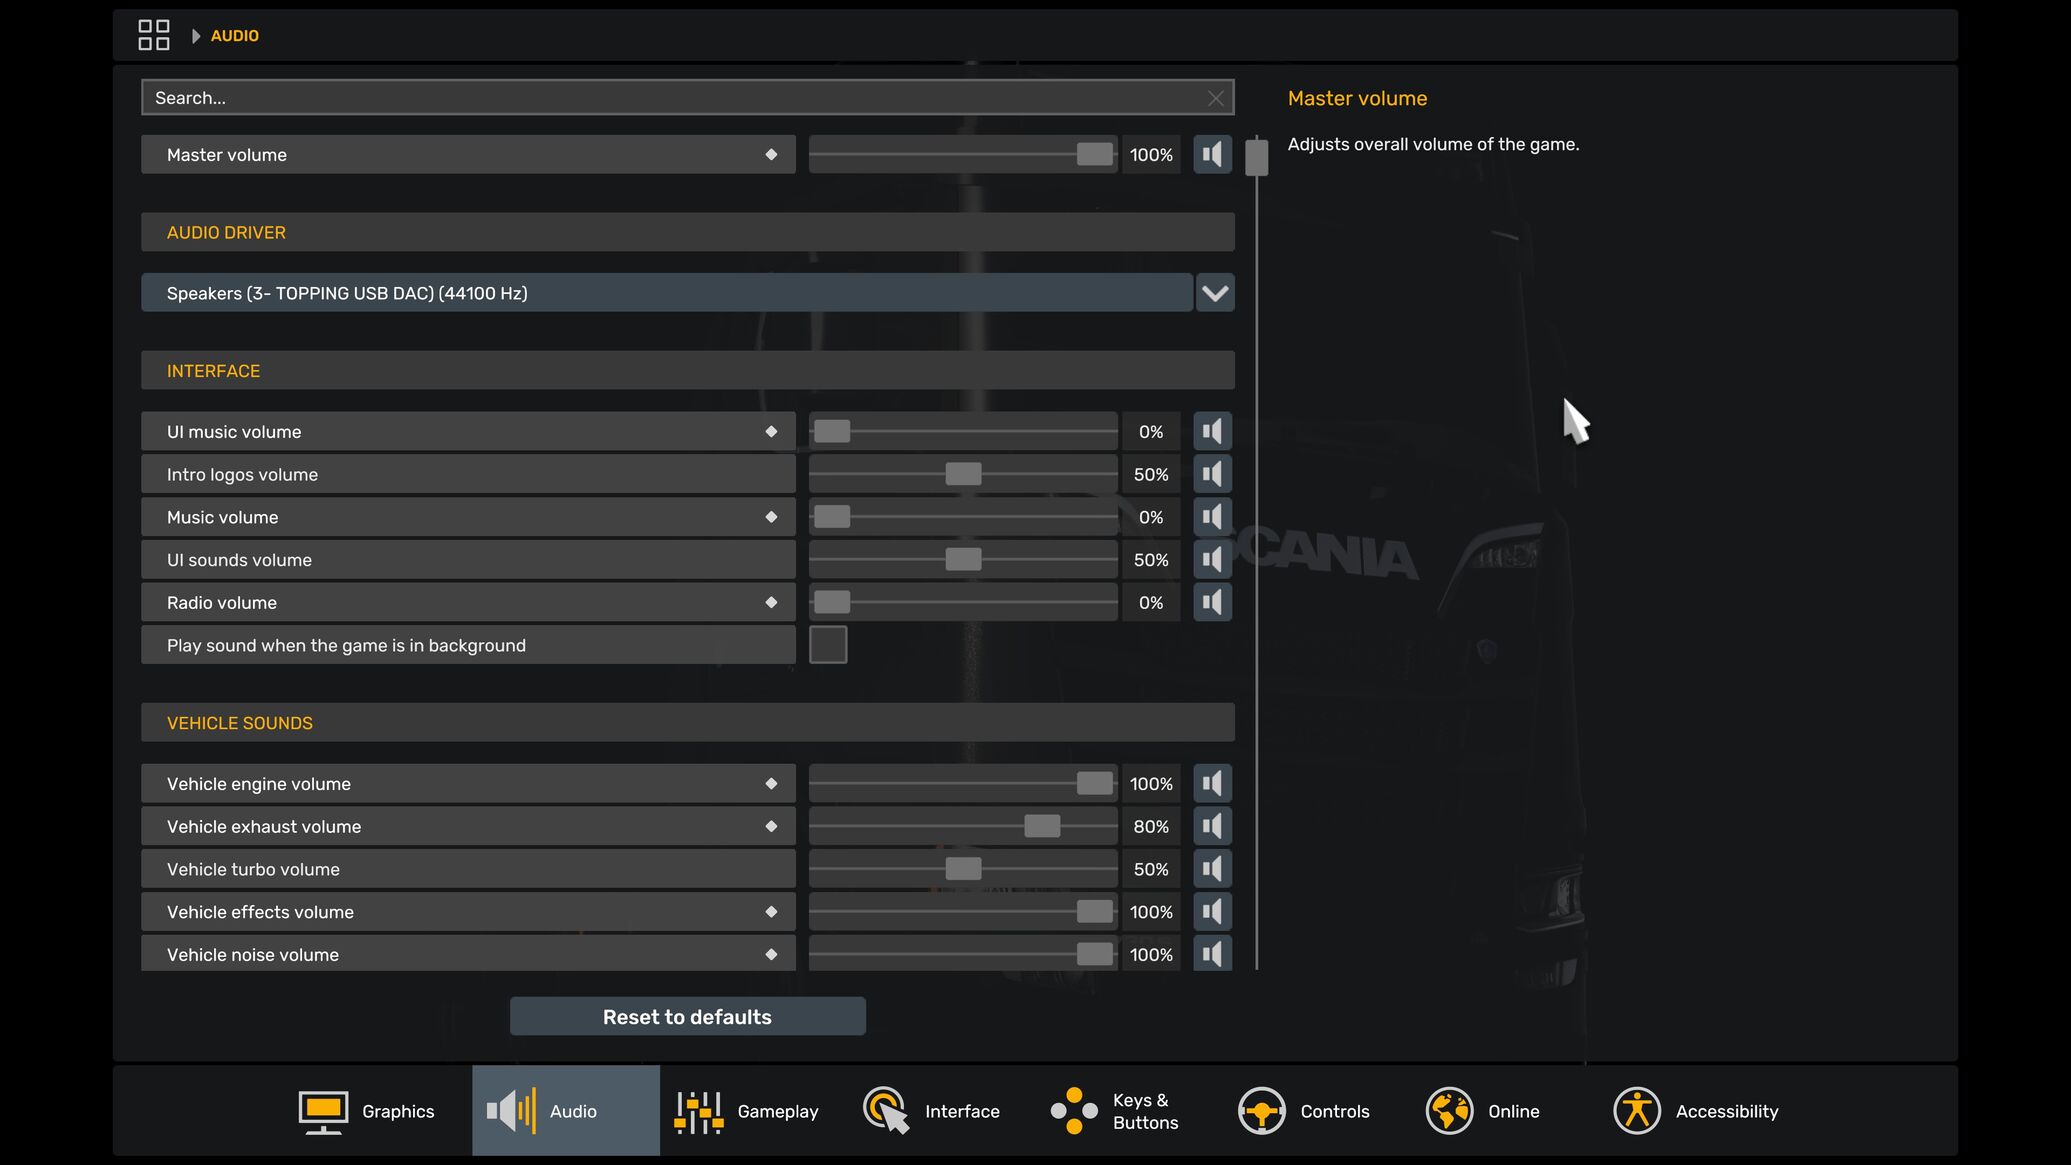
Task: Click the INTERFACE section header
Action: click(x=688, y=370)
